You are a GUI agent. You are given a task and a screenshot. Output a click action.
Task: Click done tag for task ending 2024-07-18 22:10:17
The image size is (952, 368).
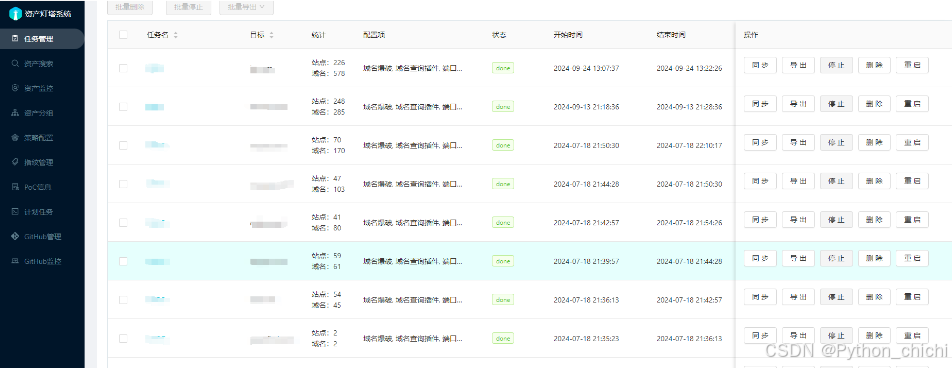[503, 145]
